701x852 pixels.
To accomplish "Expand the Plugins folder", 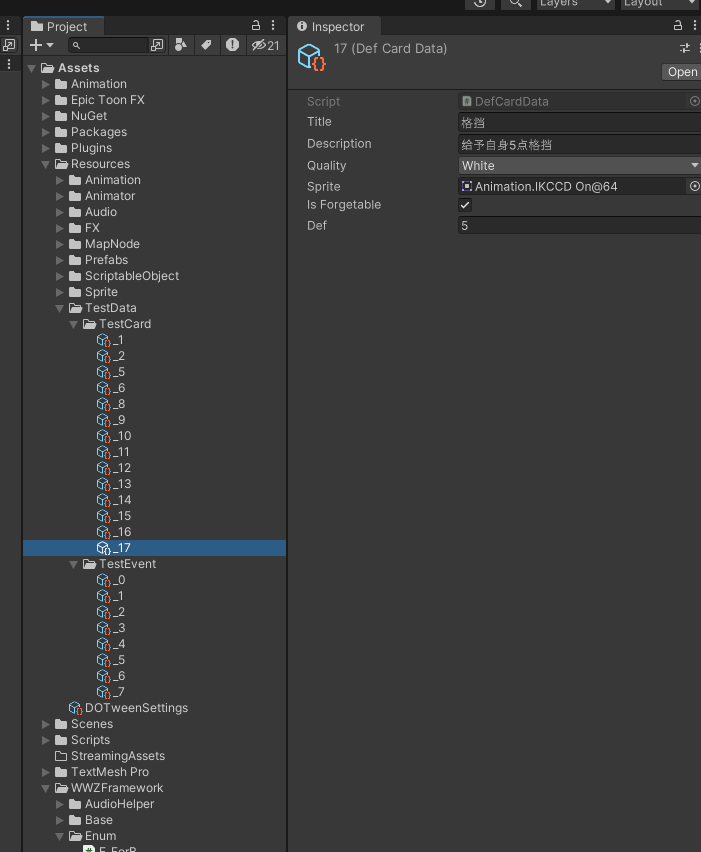I will [46, 148].
